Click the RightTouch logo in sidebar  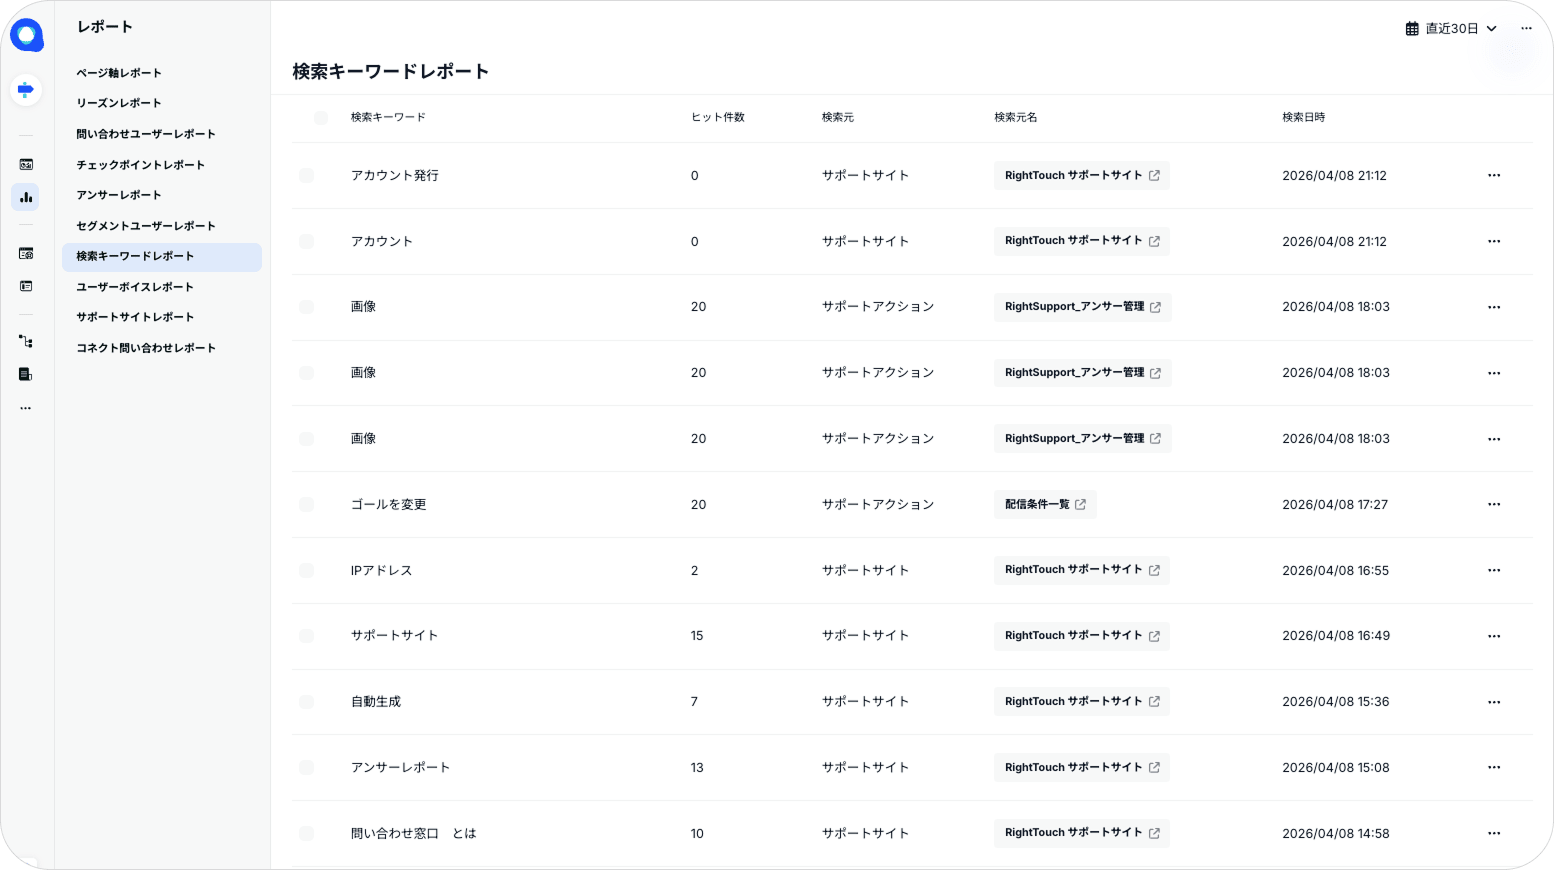coord(26,35)
